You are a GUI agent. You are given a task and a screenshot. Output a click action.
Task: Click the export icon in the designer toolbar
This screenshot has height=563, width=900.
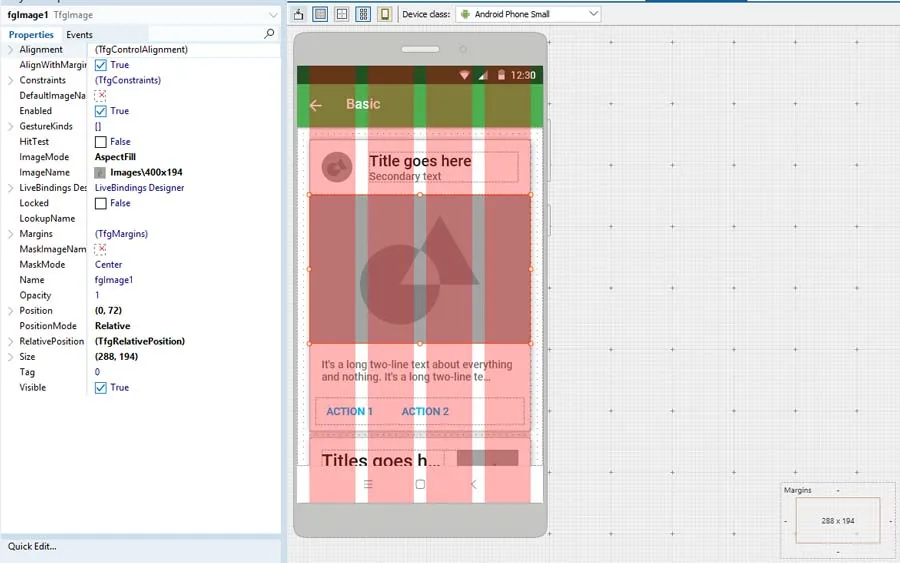(298, 14)
